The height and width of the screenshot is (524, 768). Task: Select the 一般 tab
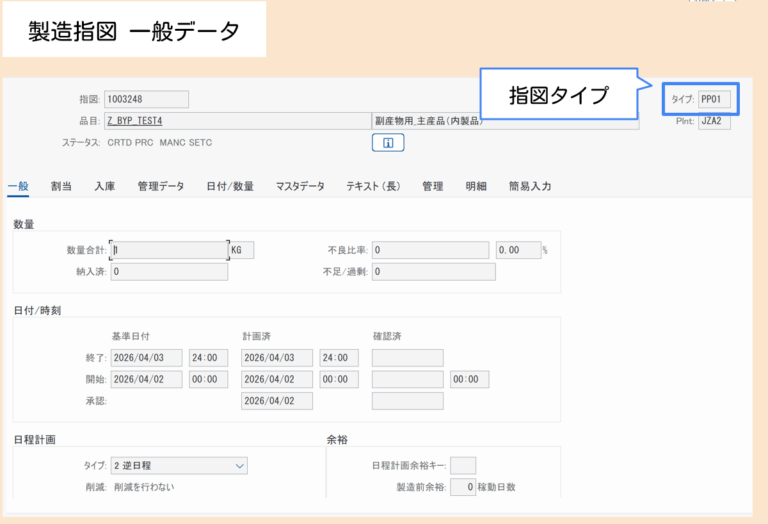pos(18,186)
